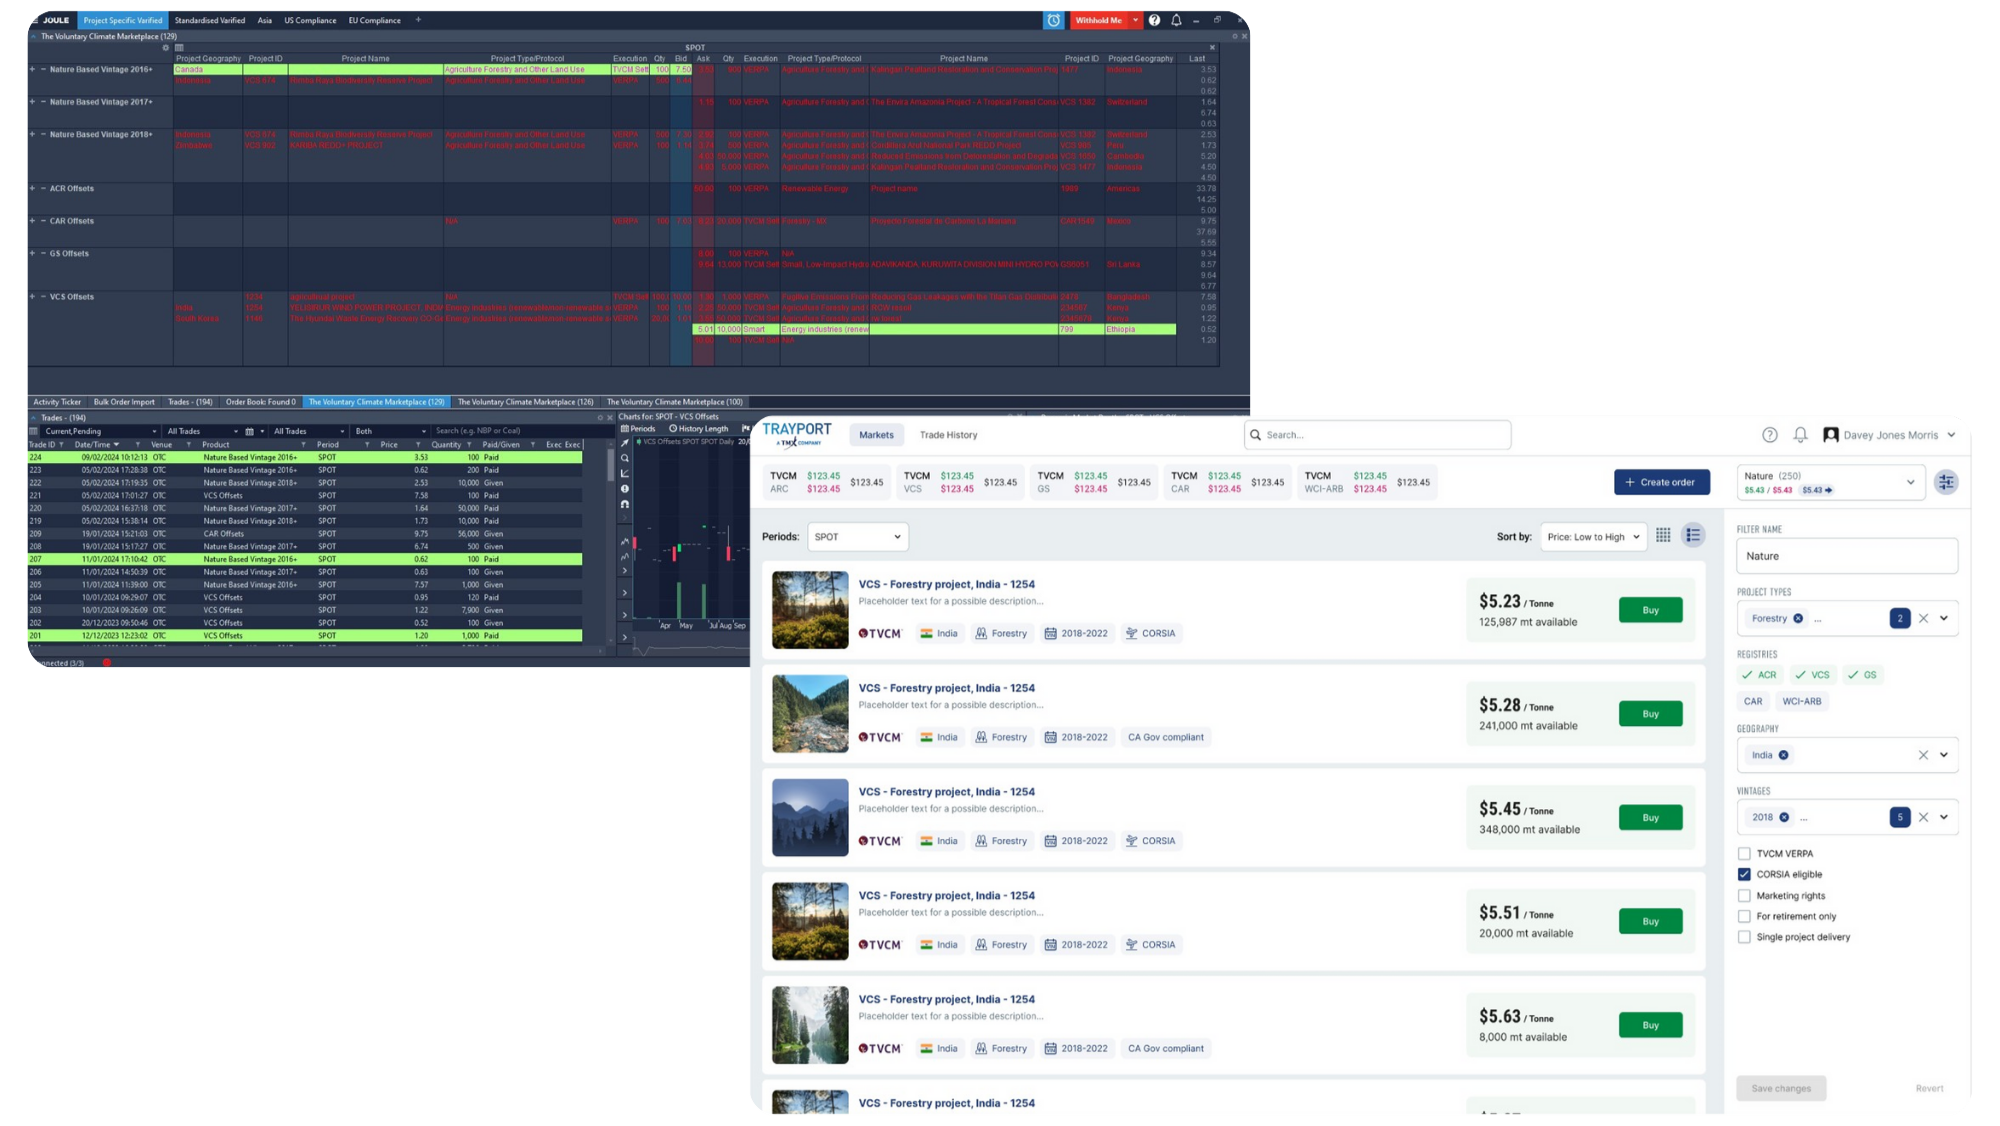The width and height of the screenshot is (2000, 1126).
Task: Open Trayport notifications bell icon
Action: tap(1800, 435)
